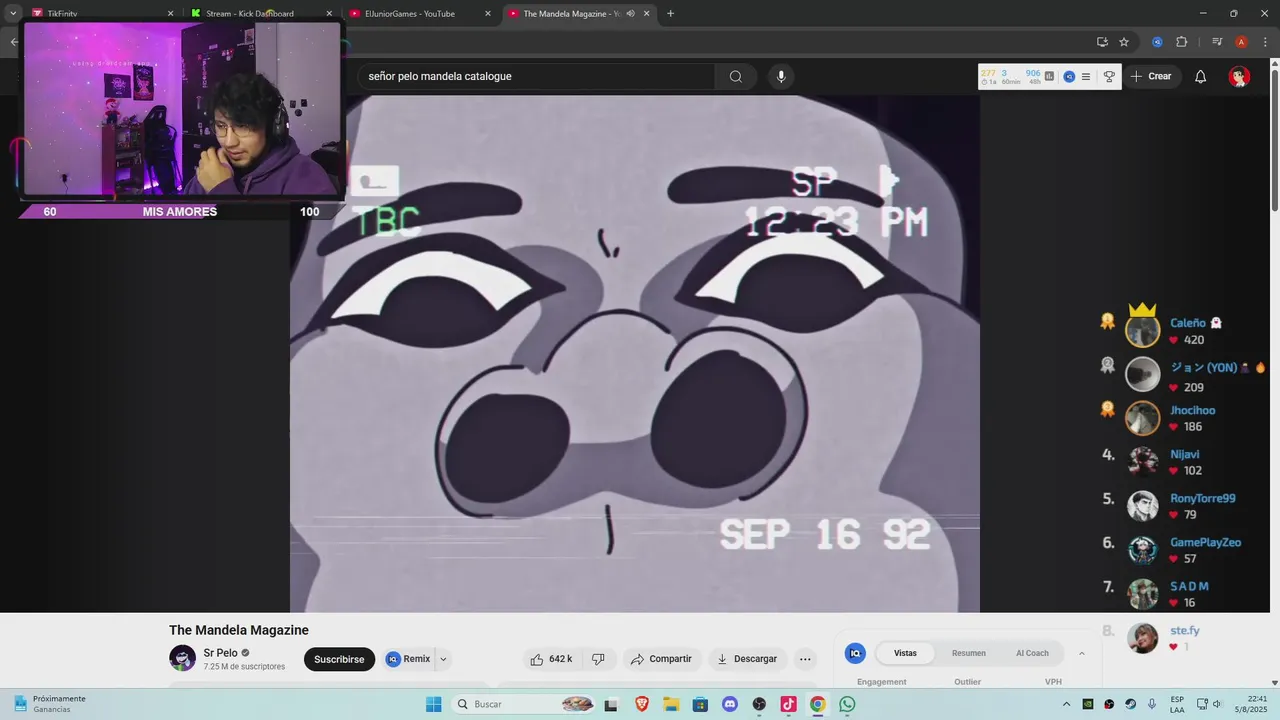This screenshot has height=720, width=1280.
Task: Switch to ElJuniorGames - YouTube tab
Action: pos(421,14)
